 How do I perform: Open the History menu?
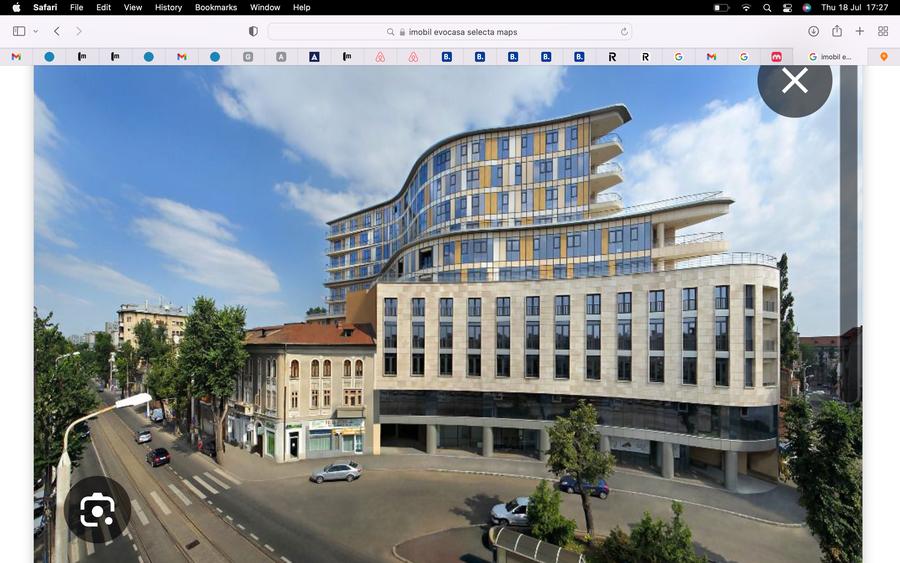(168, 7)
